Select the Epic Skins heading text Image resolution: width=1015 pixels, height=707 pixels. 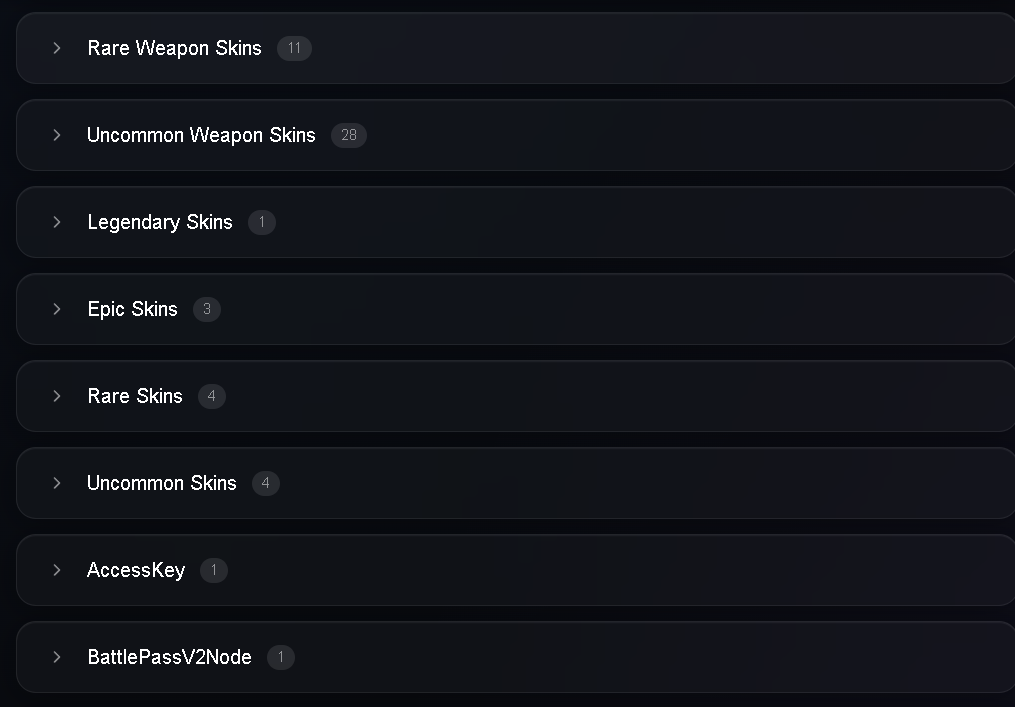click(x=133, y=309)
